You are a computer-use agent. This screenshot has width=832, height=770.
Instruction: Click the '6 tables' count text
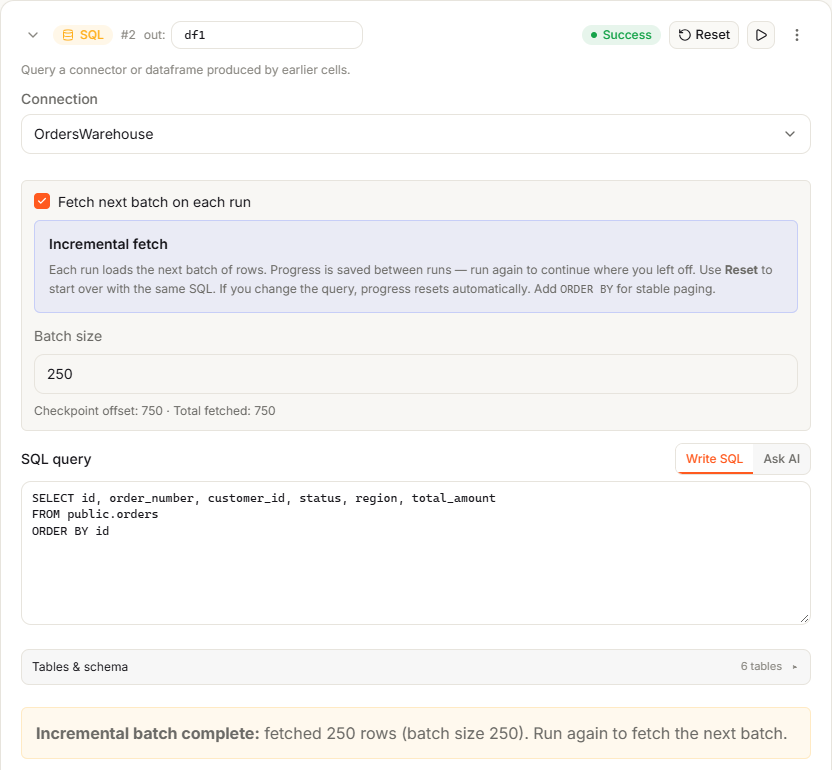coord(761,667)
